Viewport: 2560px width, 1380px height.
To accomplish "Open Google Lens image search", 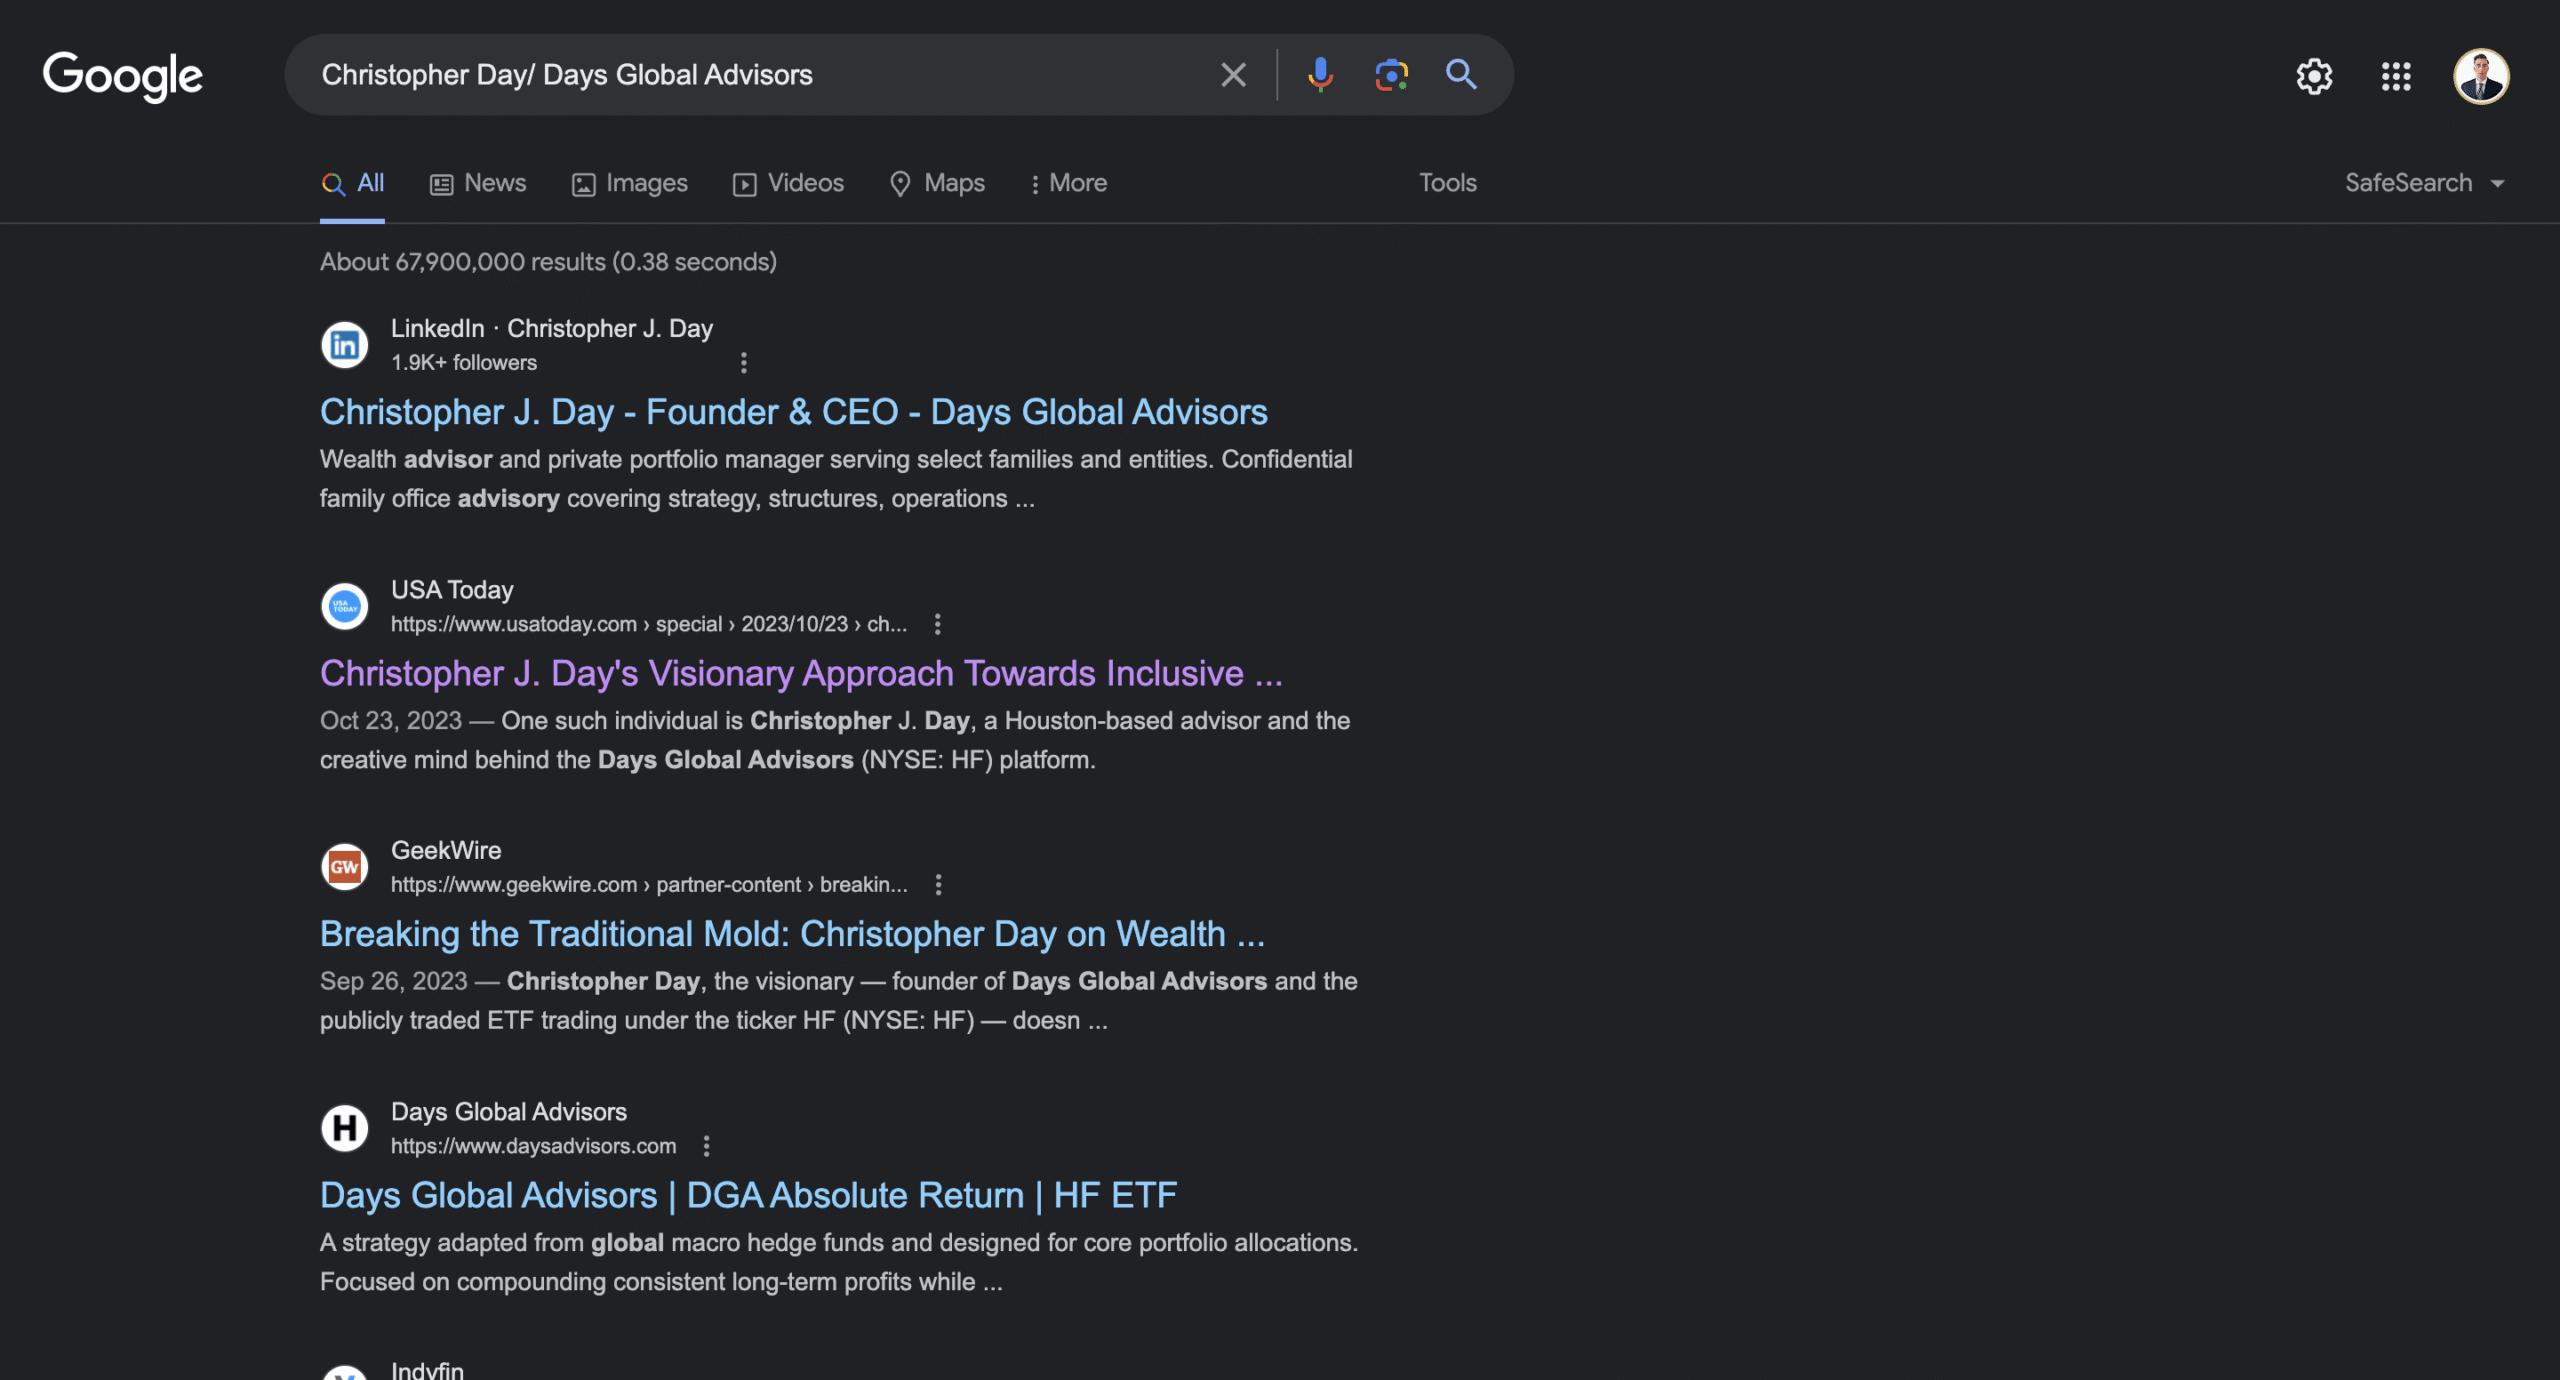I will tap(1391, 75).
